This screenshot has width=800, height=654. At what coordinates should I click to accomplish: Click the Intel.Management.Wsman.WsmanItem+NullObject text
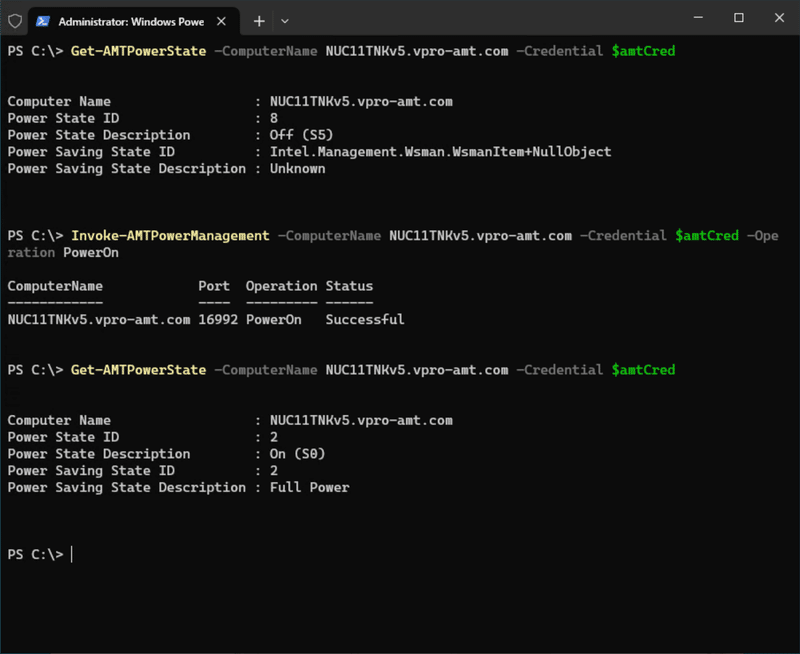pyautogui.click(x=440, y=152)
